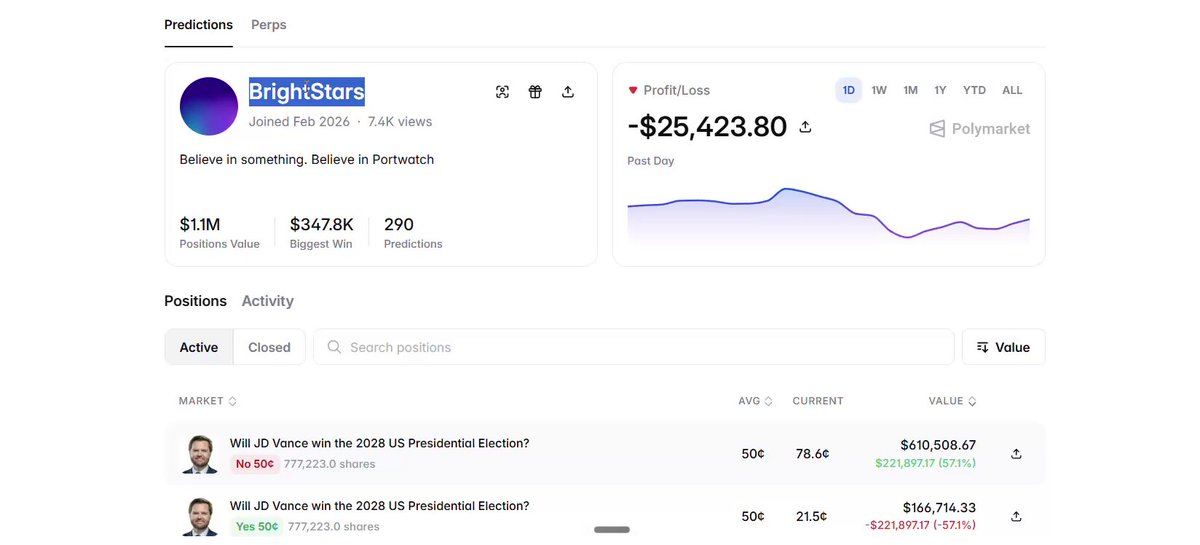Image resolution: width=1200 pixels, height=545 pixels.
Task: Select the 1W profit range
Action: pos(879,90)
